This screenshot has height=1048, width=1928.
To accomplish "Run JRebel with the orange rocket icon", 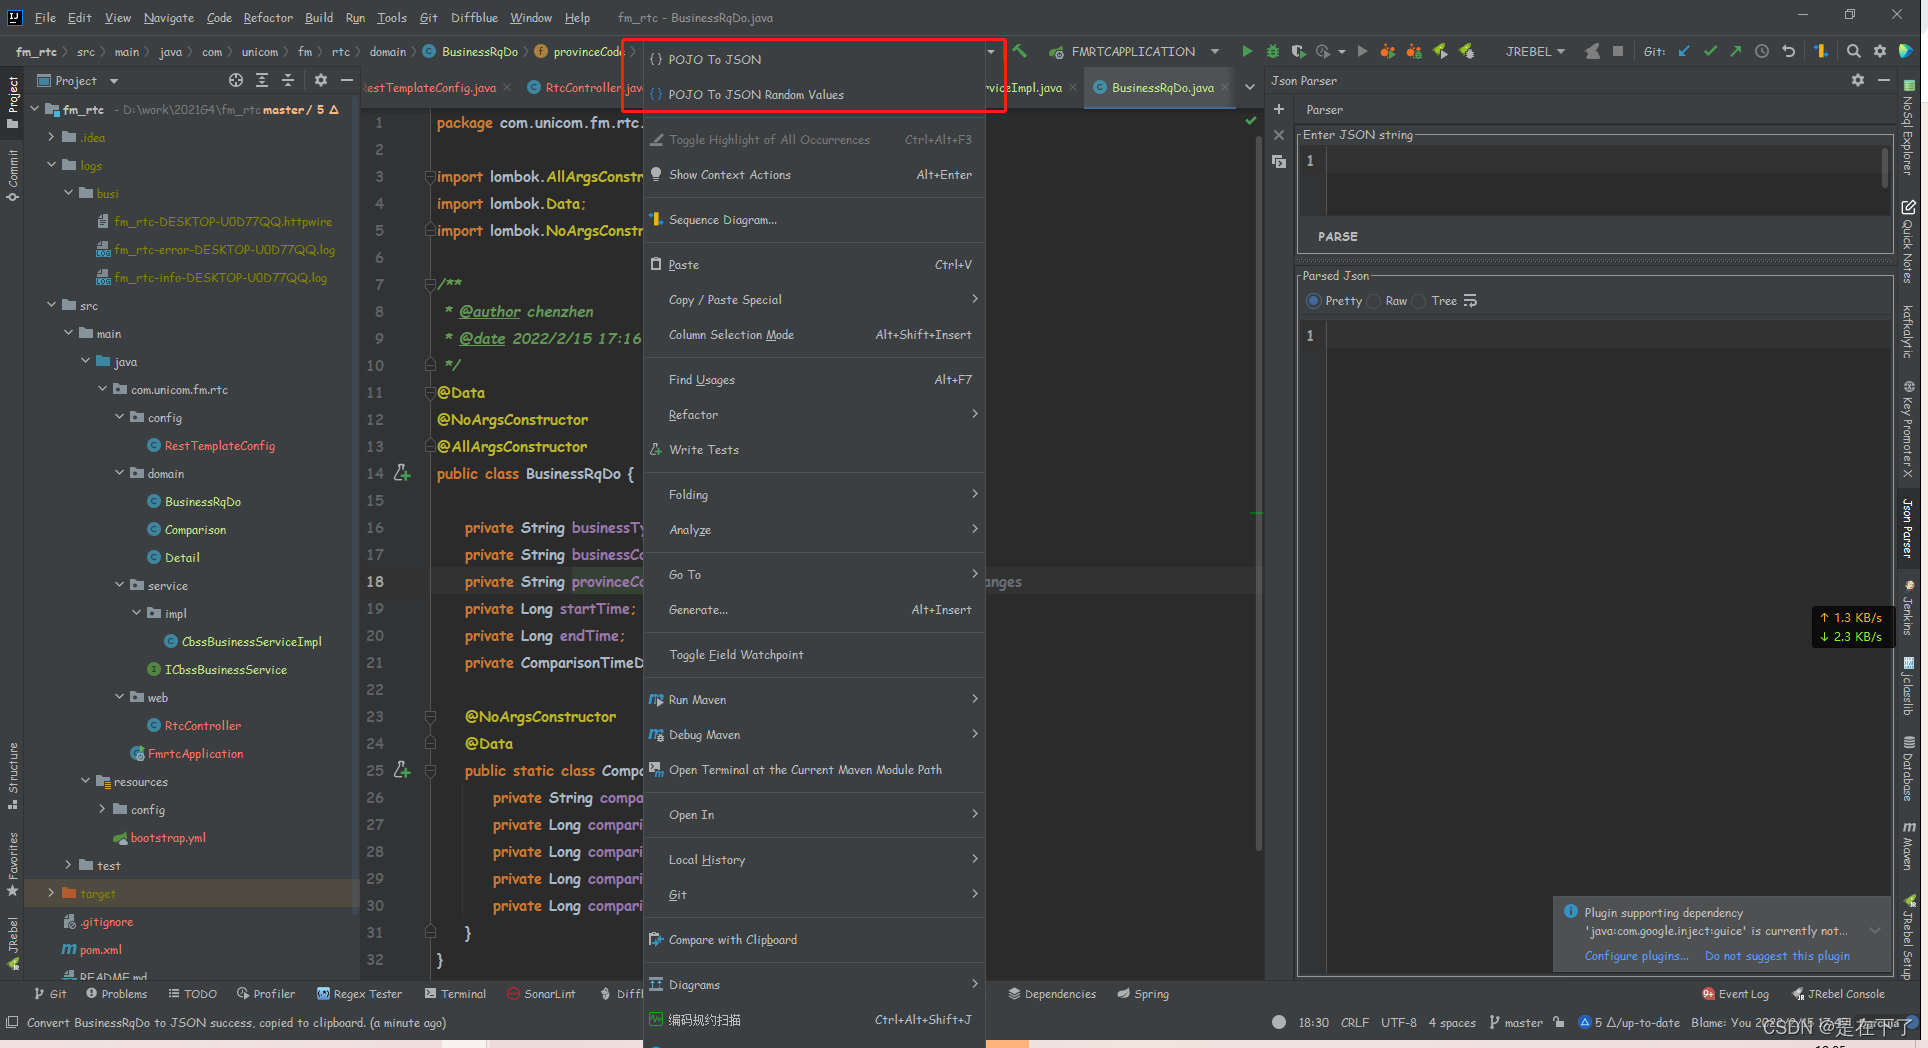I will coord(1387,51).
